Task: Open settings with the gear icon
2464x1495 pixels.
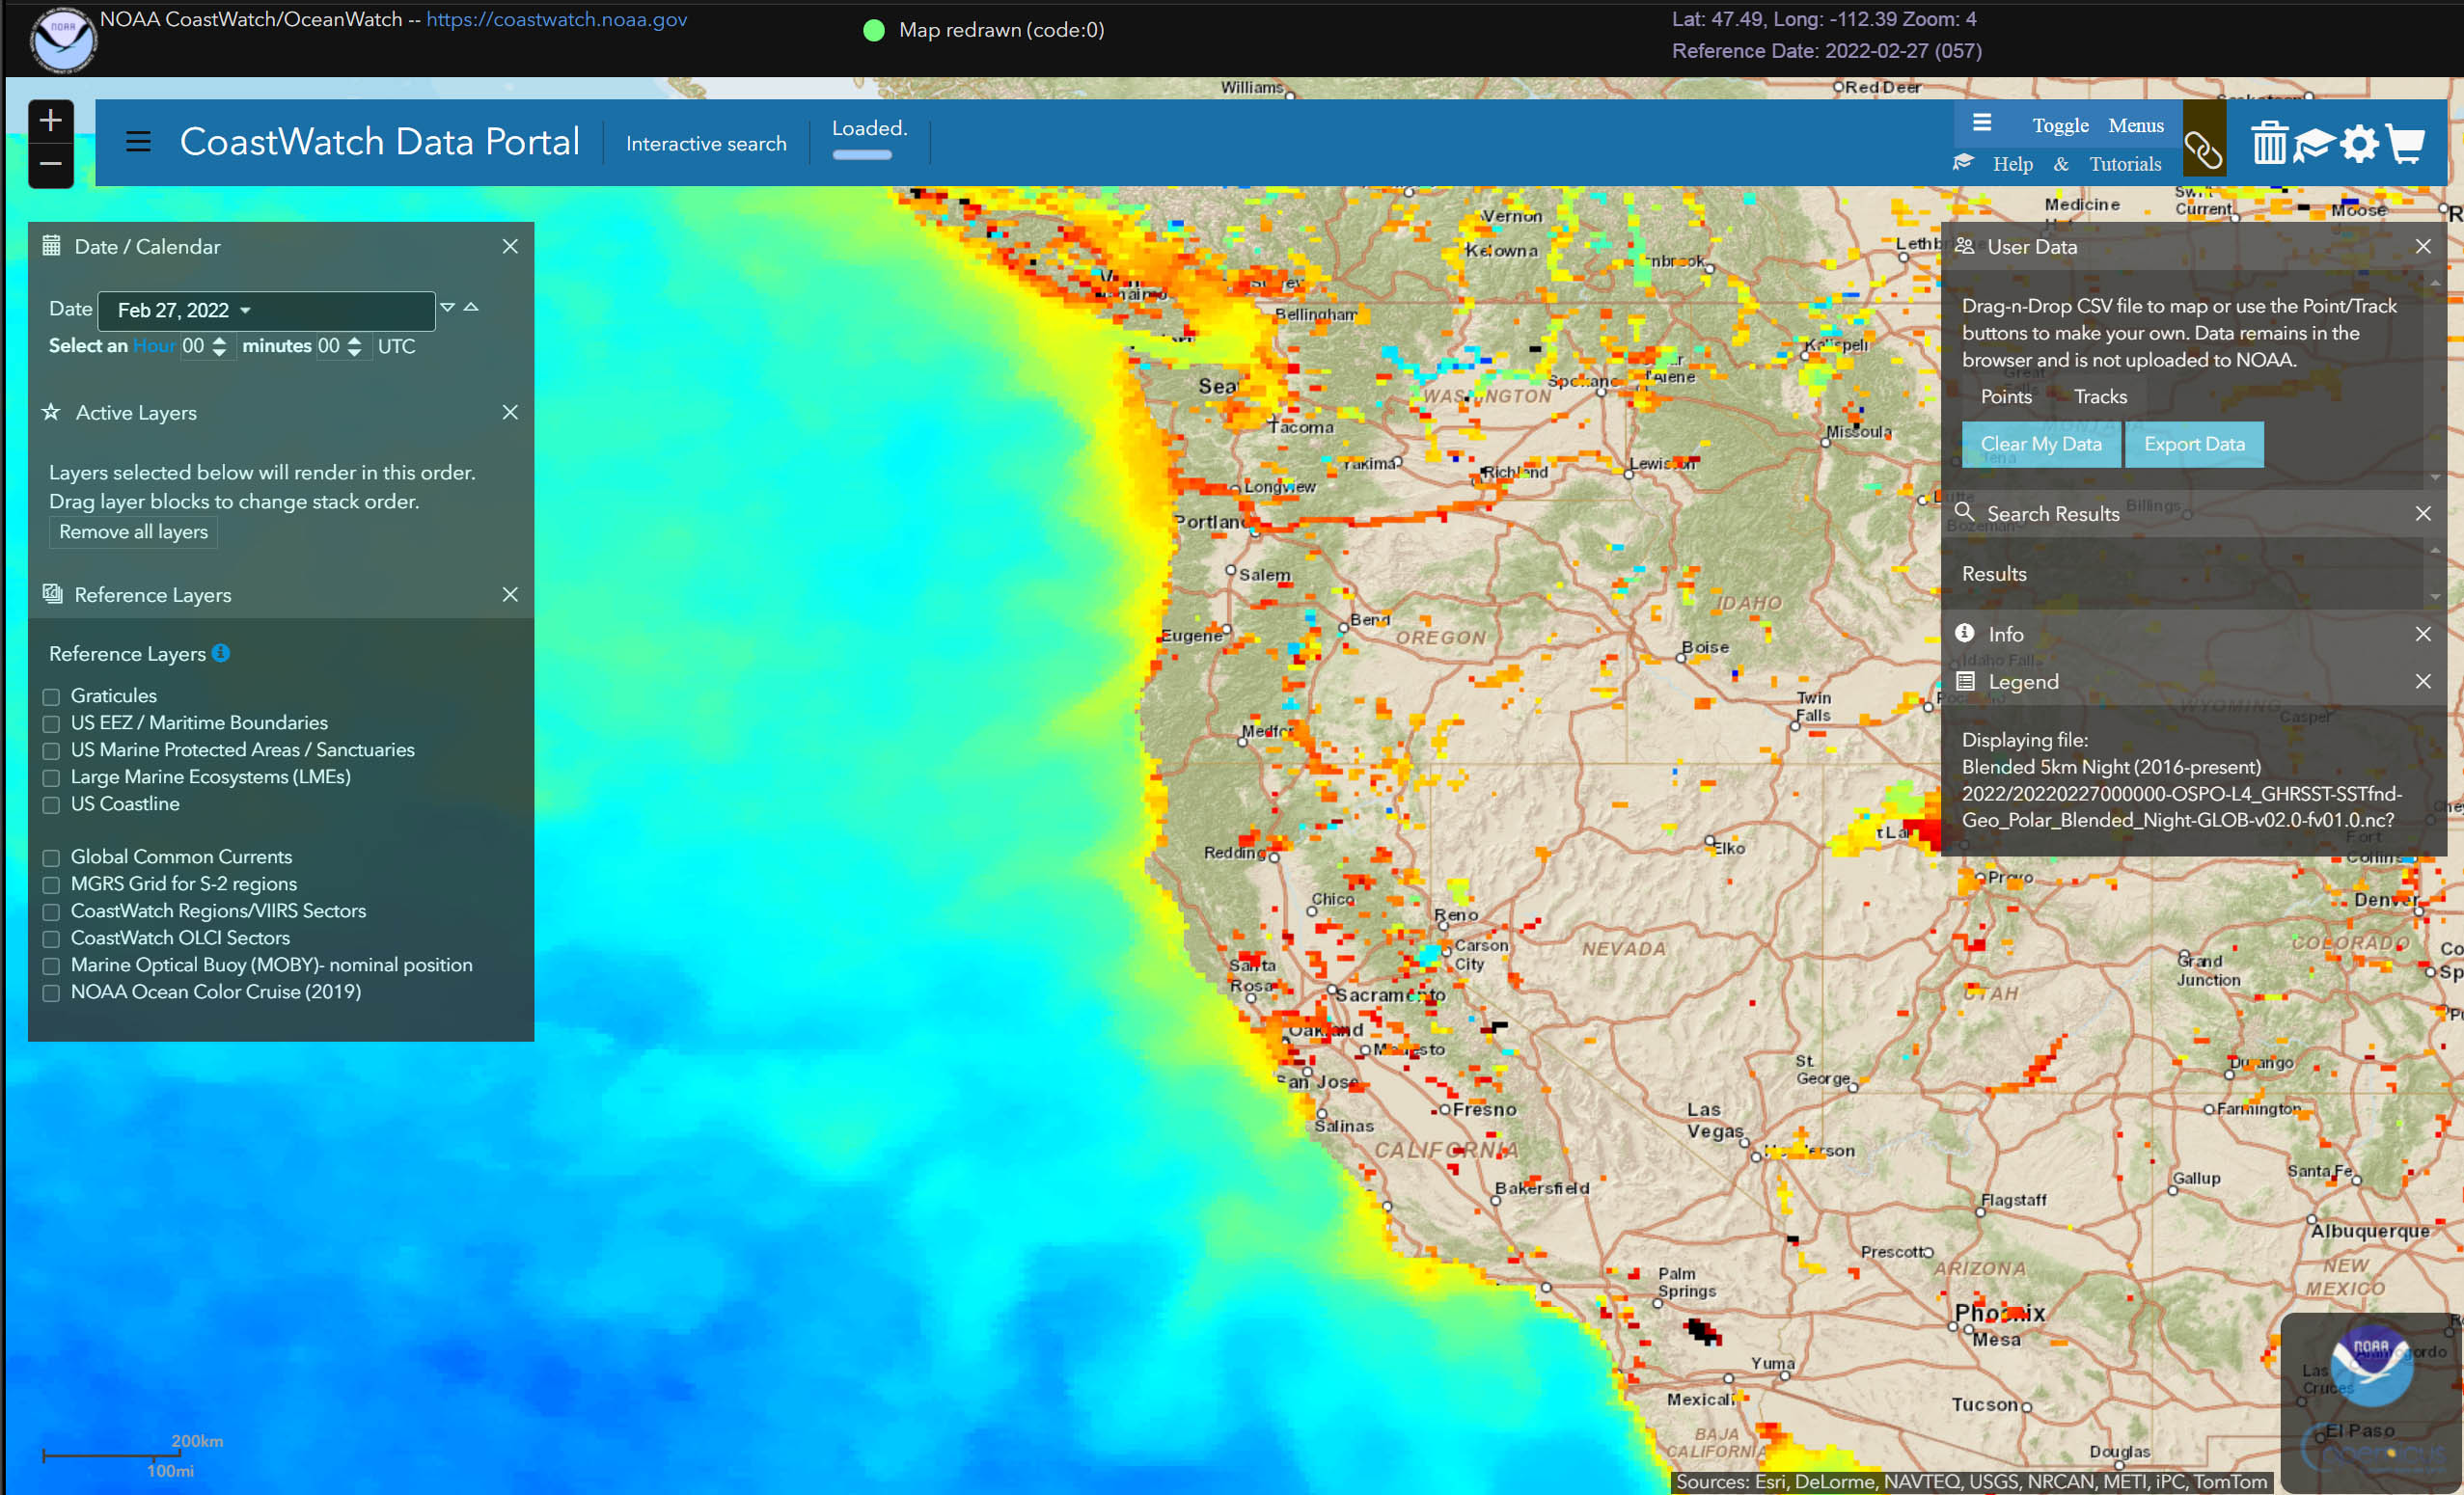Action: coord(2359,143)
